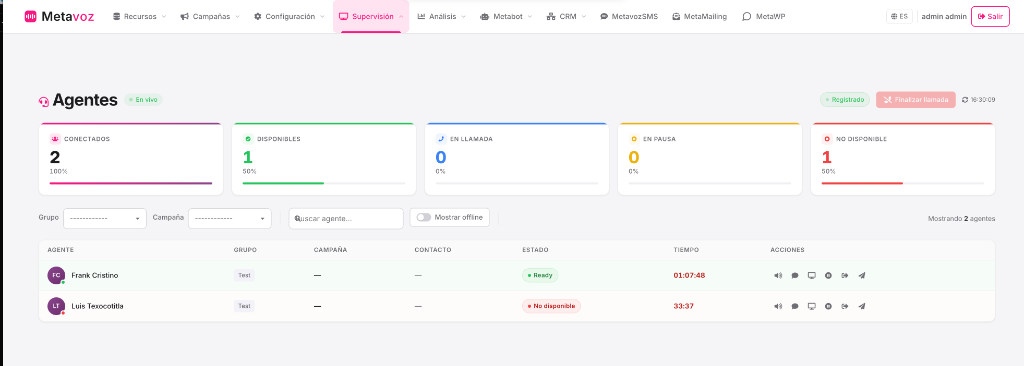The width and height of the screenshot is (1024, 366).
Task: Listen to Frank Cristino's call audio
Action: [778, 275]
